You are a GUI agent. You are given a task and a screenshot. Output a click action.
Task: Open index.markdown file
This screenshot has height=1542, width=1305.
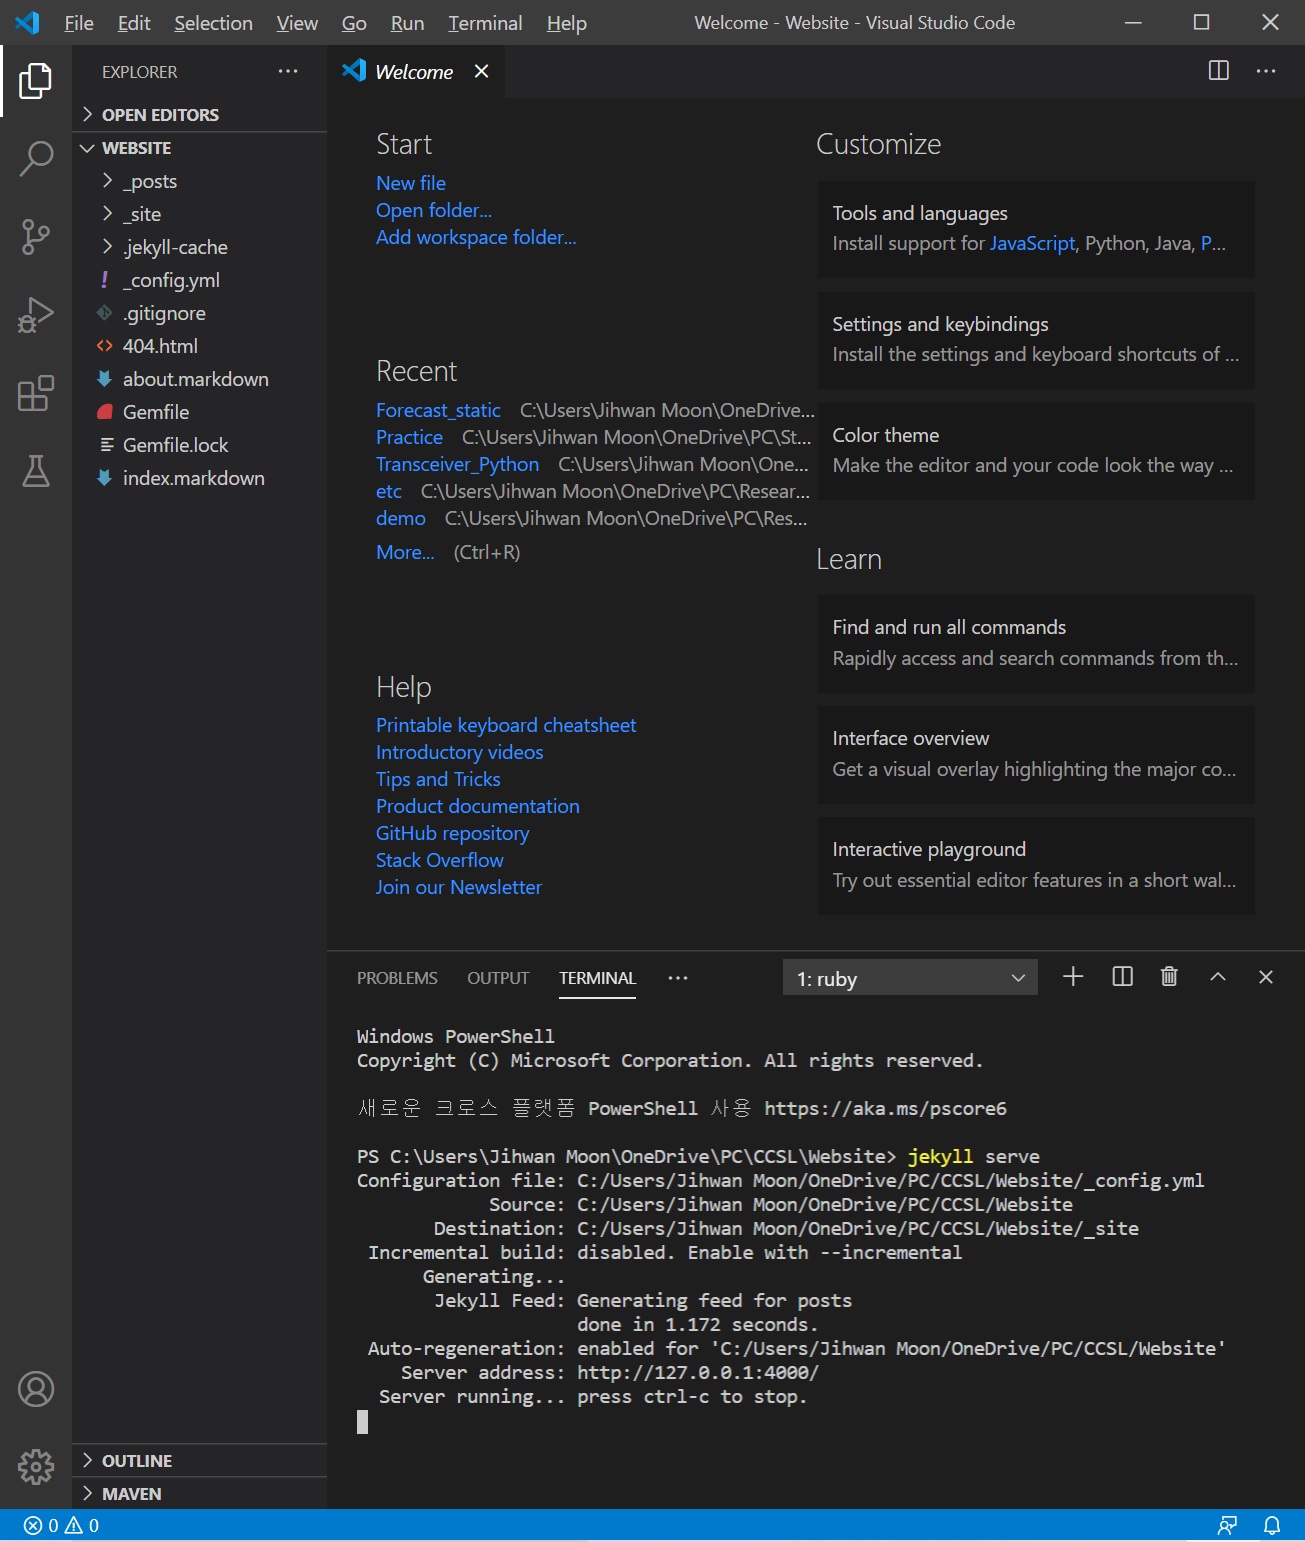[x=200, y=478]
